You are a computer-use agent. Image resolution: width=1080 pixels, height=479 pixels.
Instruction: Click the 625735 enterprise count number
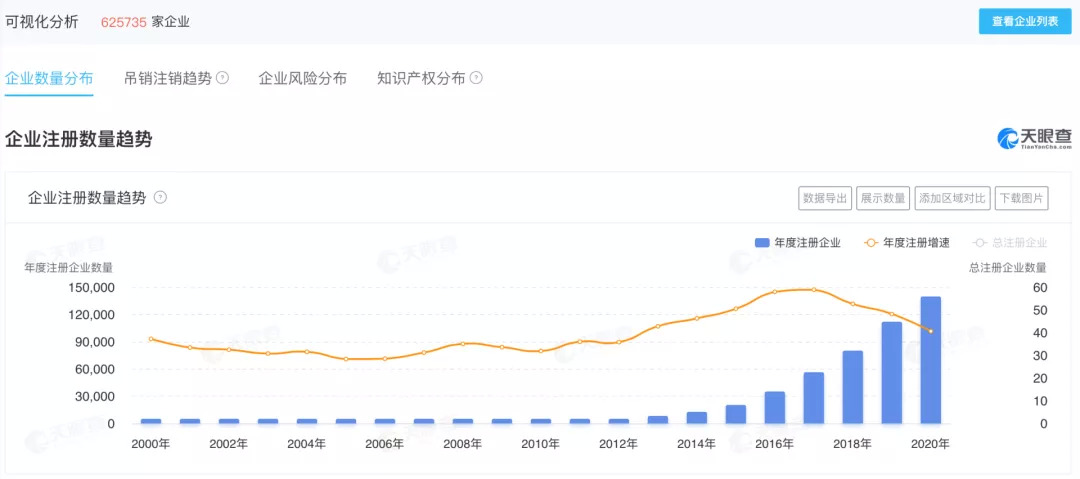(123, 22)
